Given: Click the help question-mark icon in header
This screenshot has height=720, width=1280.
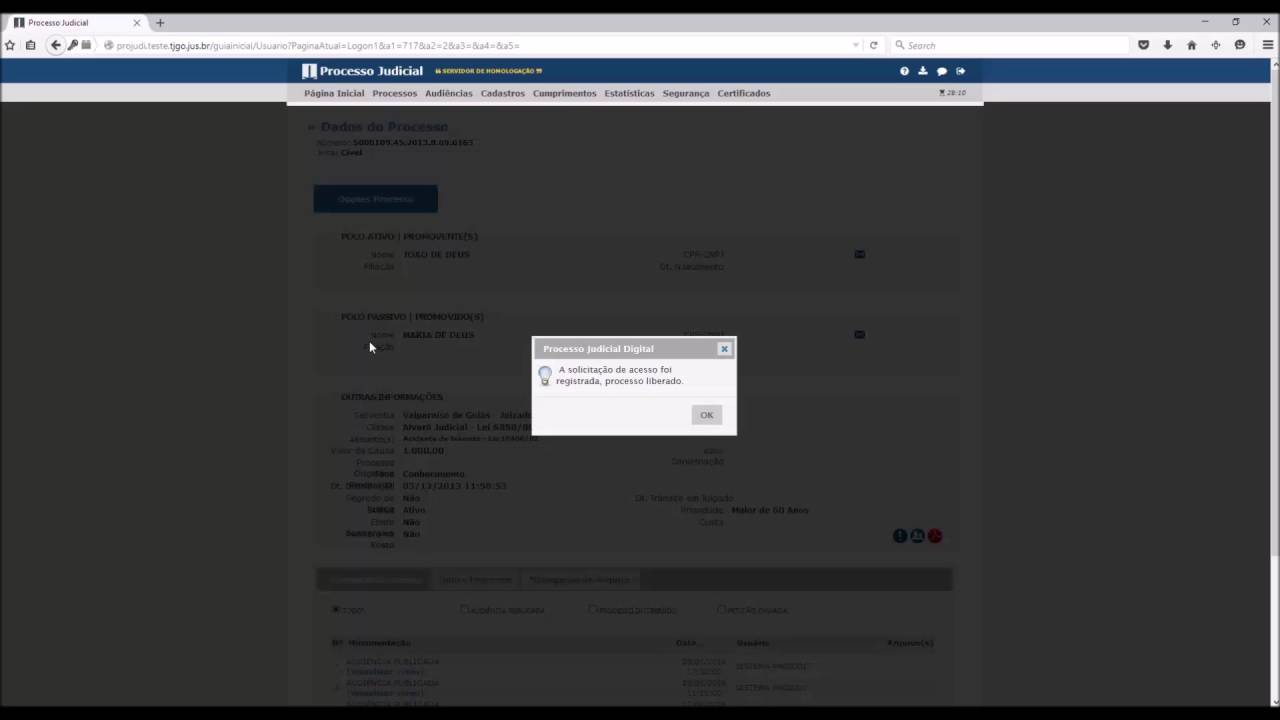Looking at the screenshot, I should point(904,71).
